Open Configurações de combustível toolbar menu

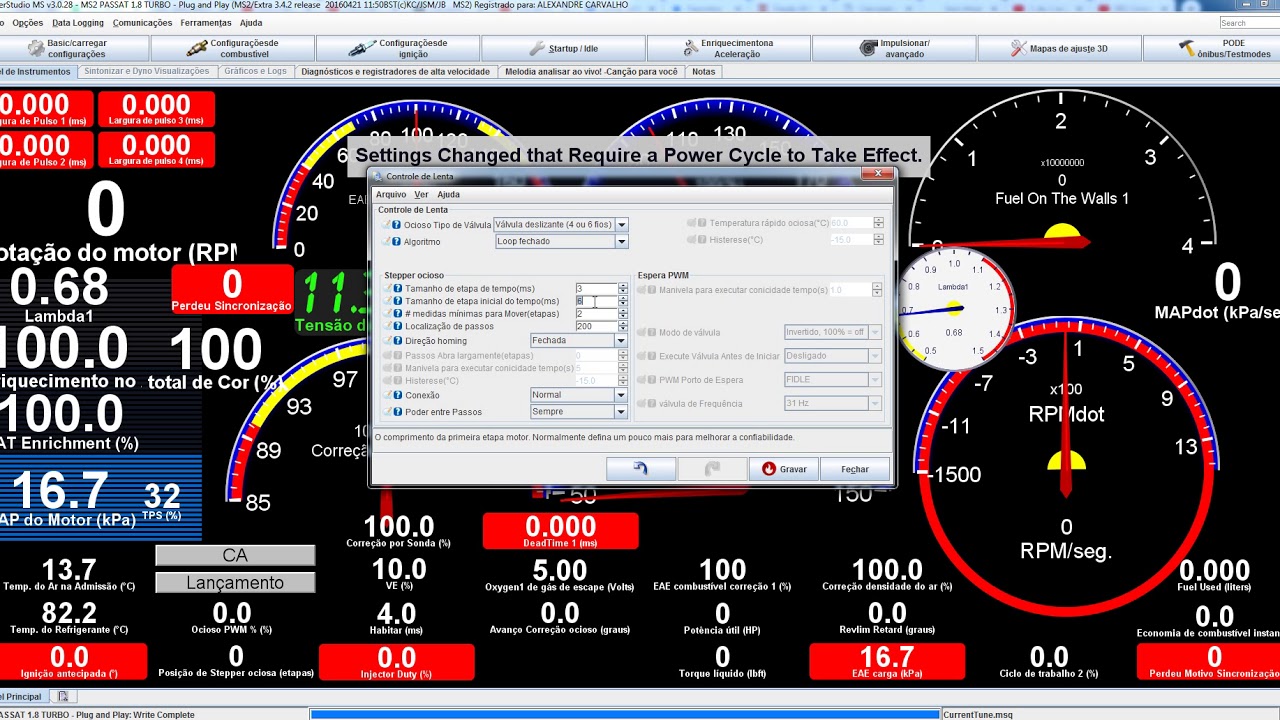pyautogui.click(x=233, y=48)
